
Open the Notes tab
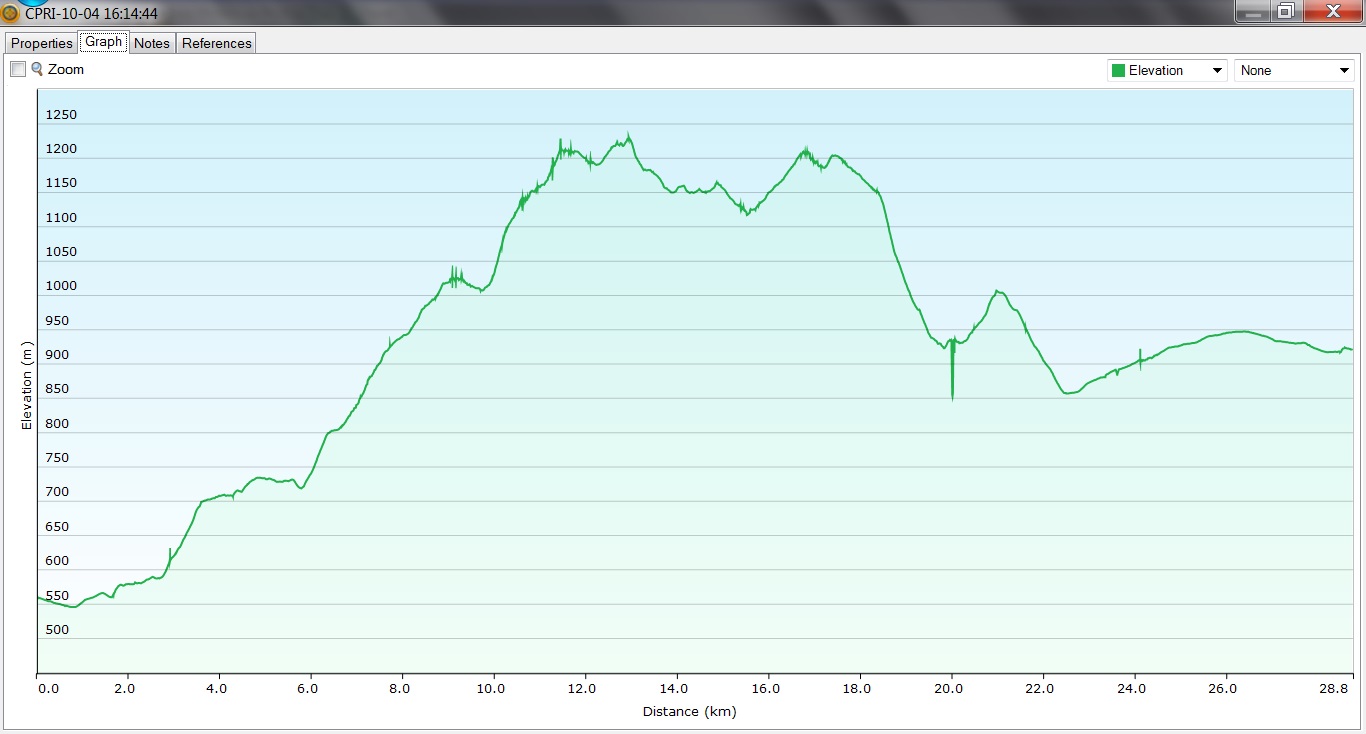click(x=152, y=43)
